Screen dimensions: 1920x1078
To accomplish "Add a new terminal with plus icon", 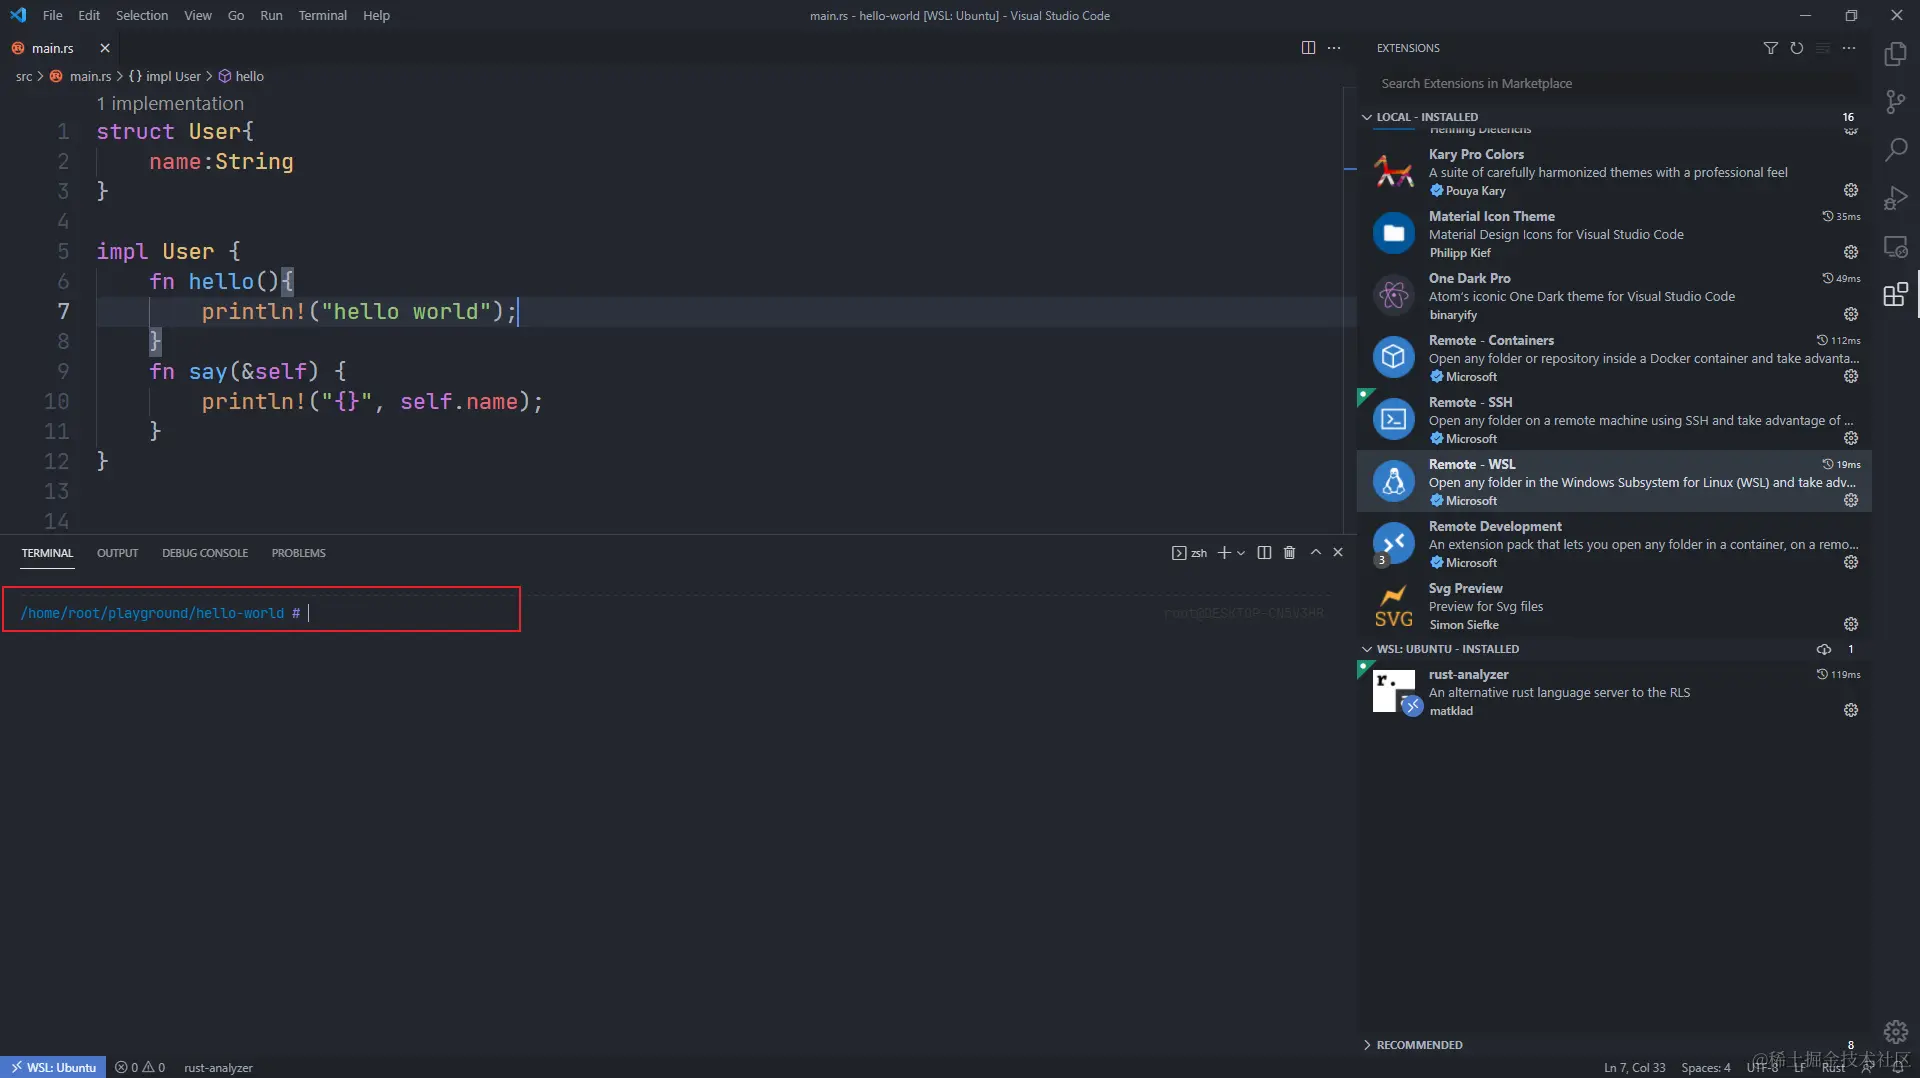I will pyautogui.click(x=1223, y=553).
